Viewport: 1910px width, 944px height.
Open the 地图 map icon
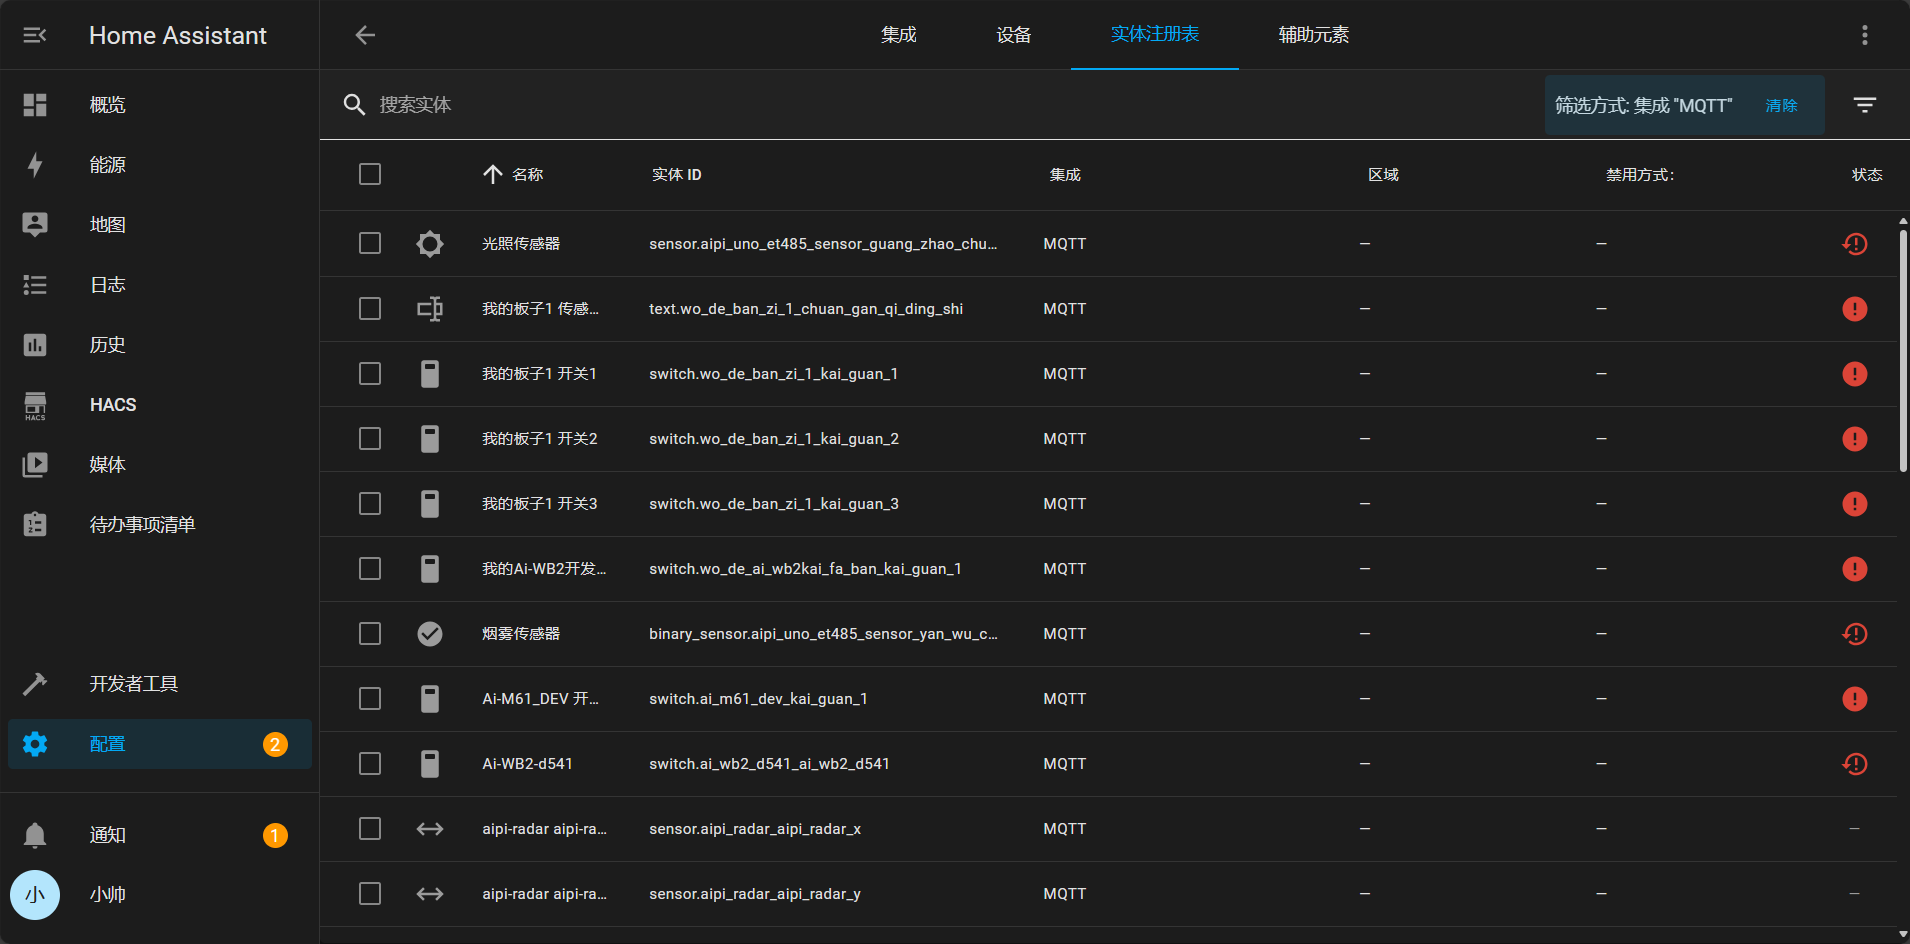coord(35,225)
